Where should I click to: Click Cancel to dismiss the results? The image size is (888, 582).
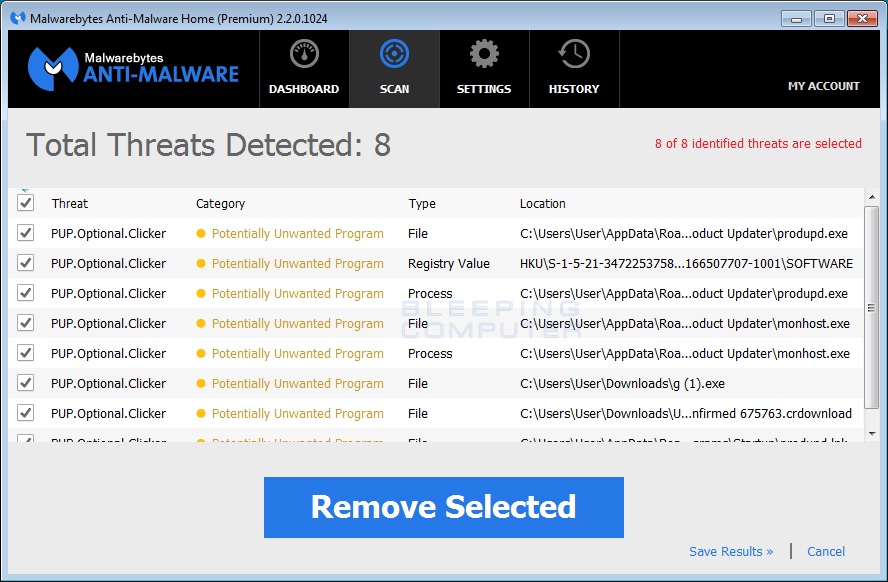tap(825, 551)
